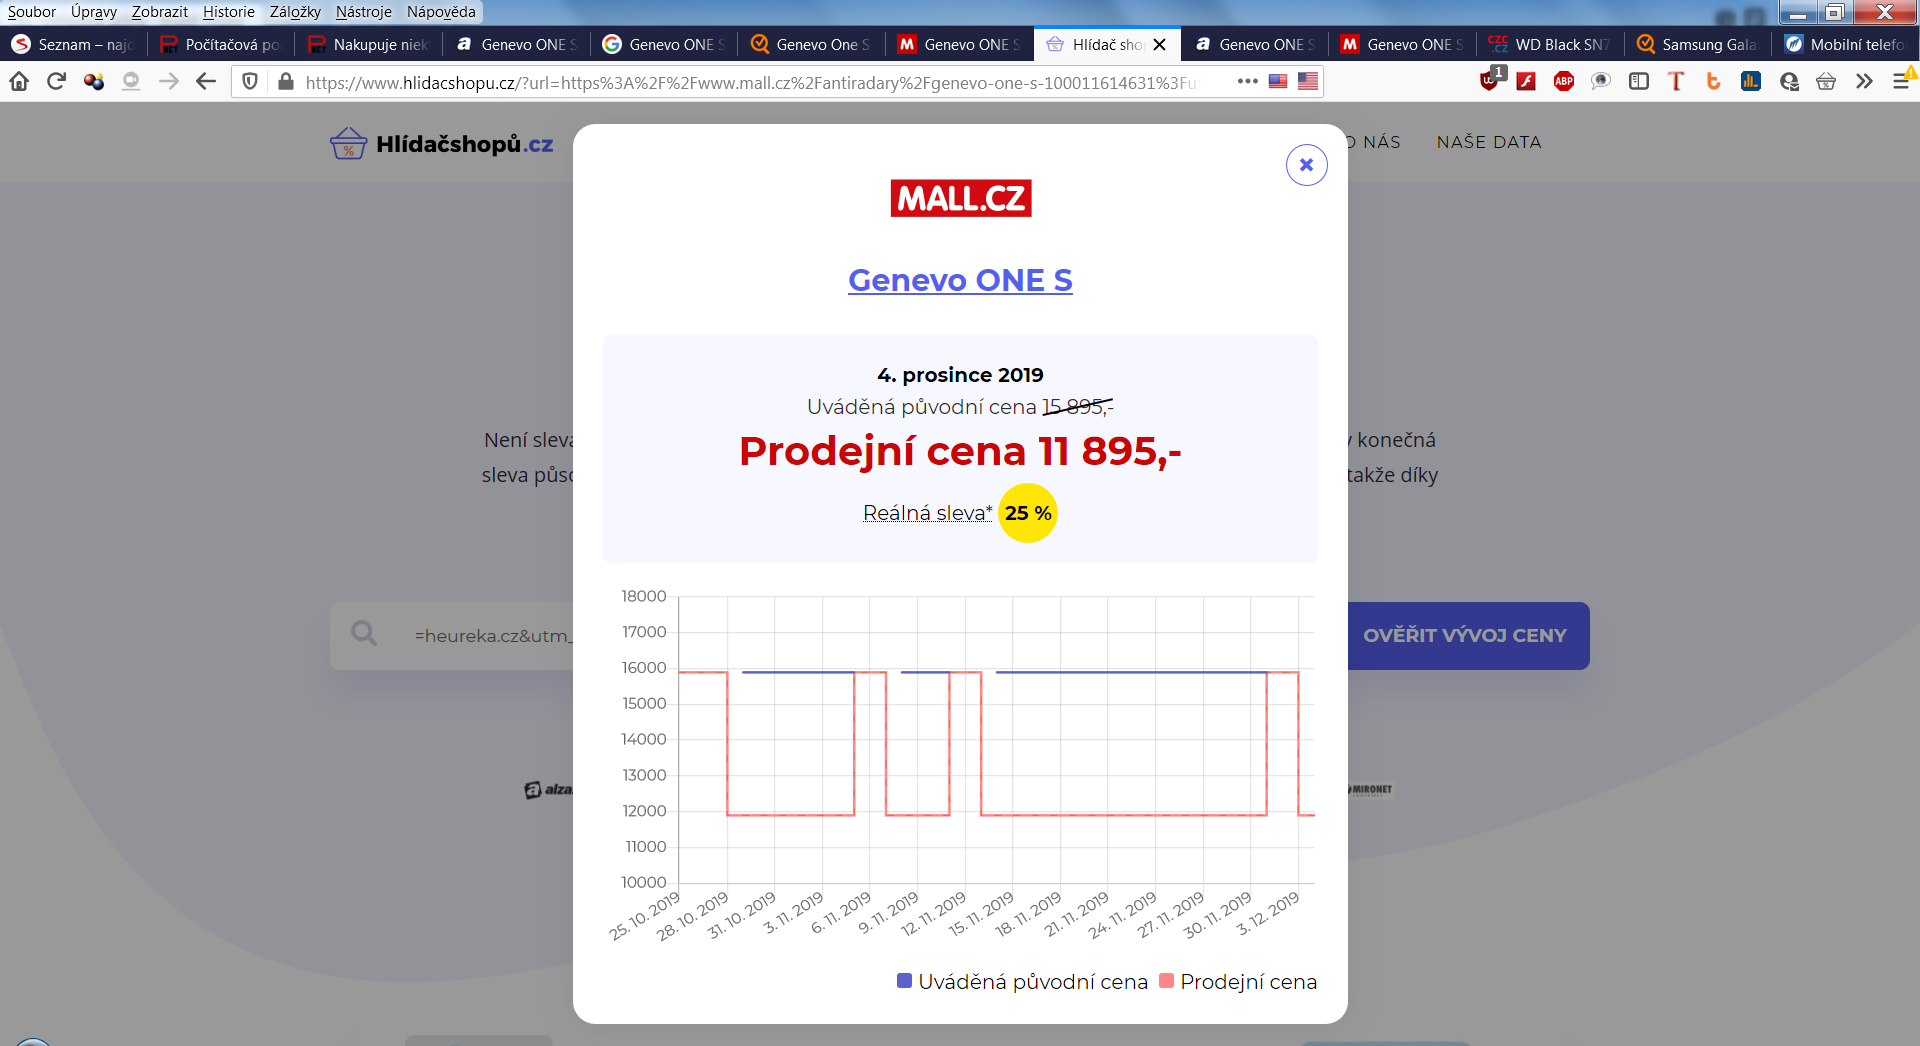The image size is (1920, 1046).
Task: Click the three colored balls toolbar icon
Action: [x=94, y=81]
